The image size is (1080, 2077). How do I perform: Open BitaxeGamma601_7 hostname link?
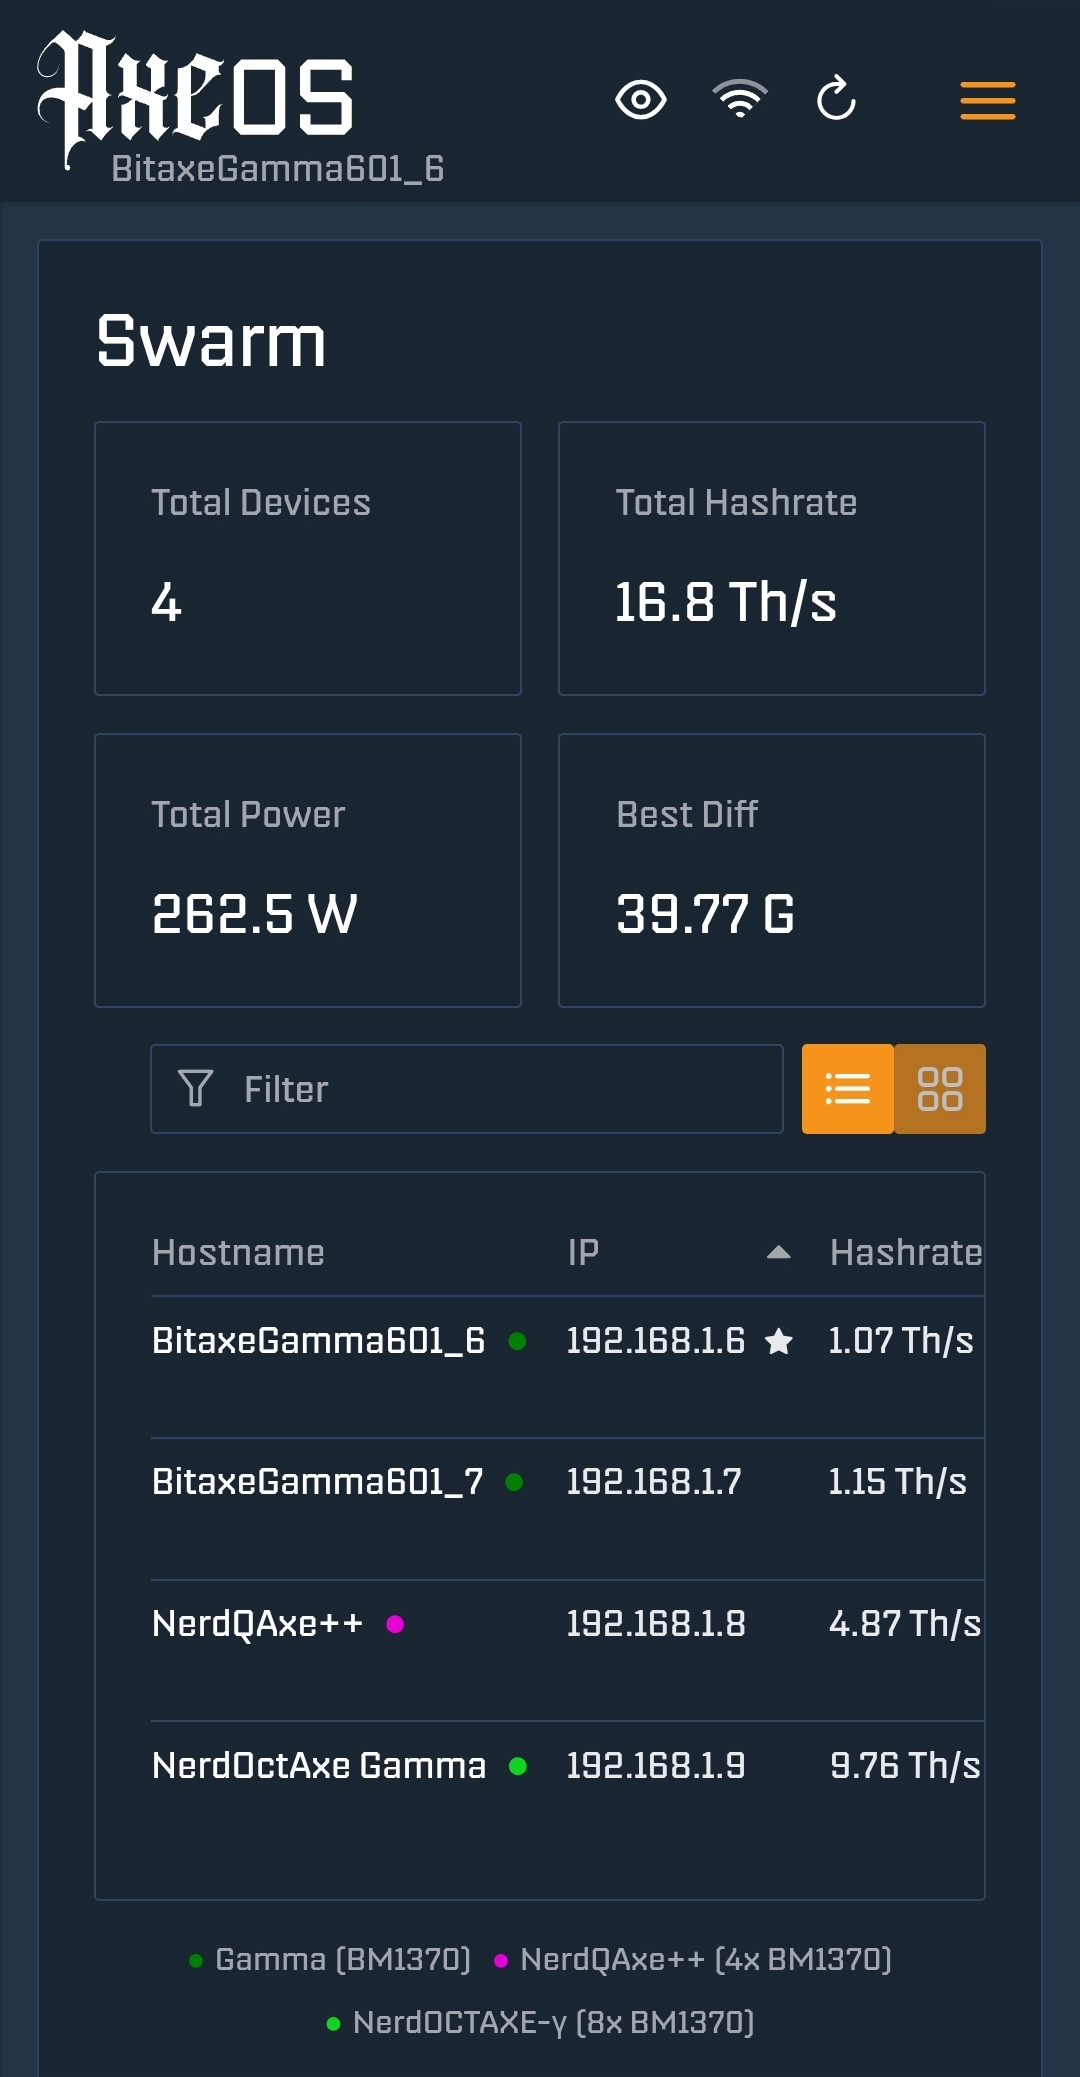[317, 1482]
